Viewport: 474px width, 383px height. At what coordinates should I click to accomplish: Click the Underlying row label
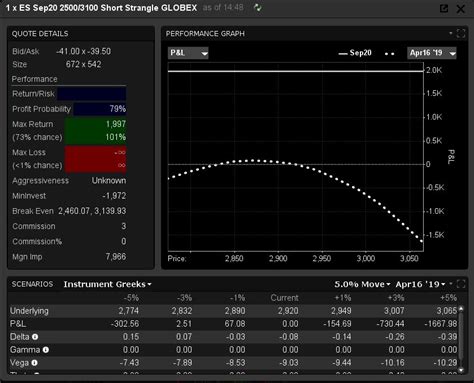click(29, 311)
